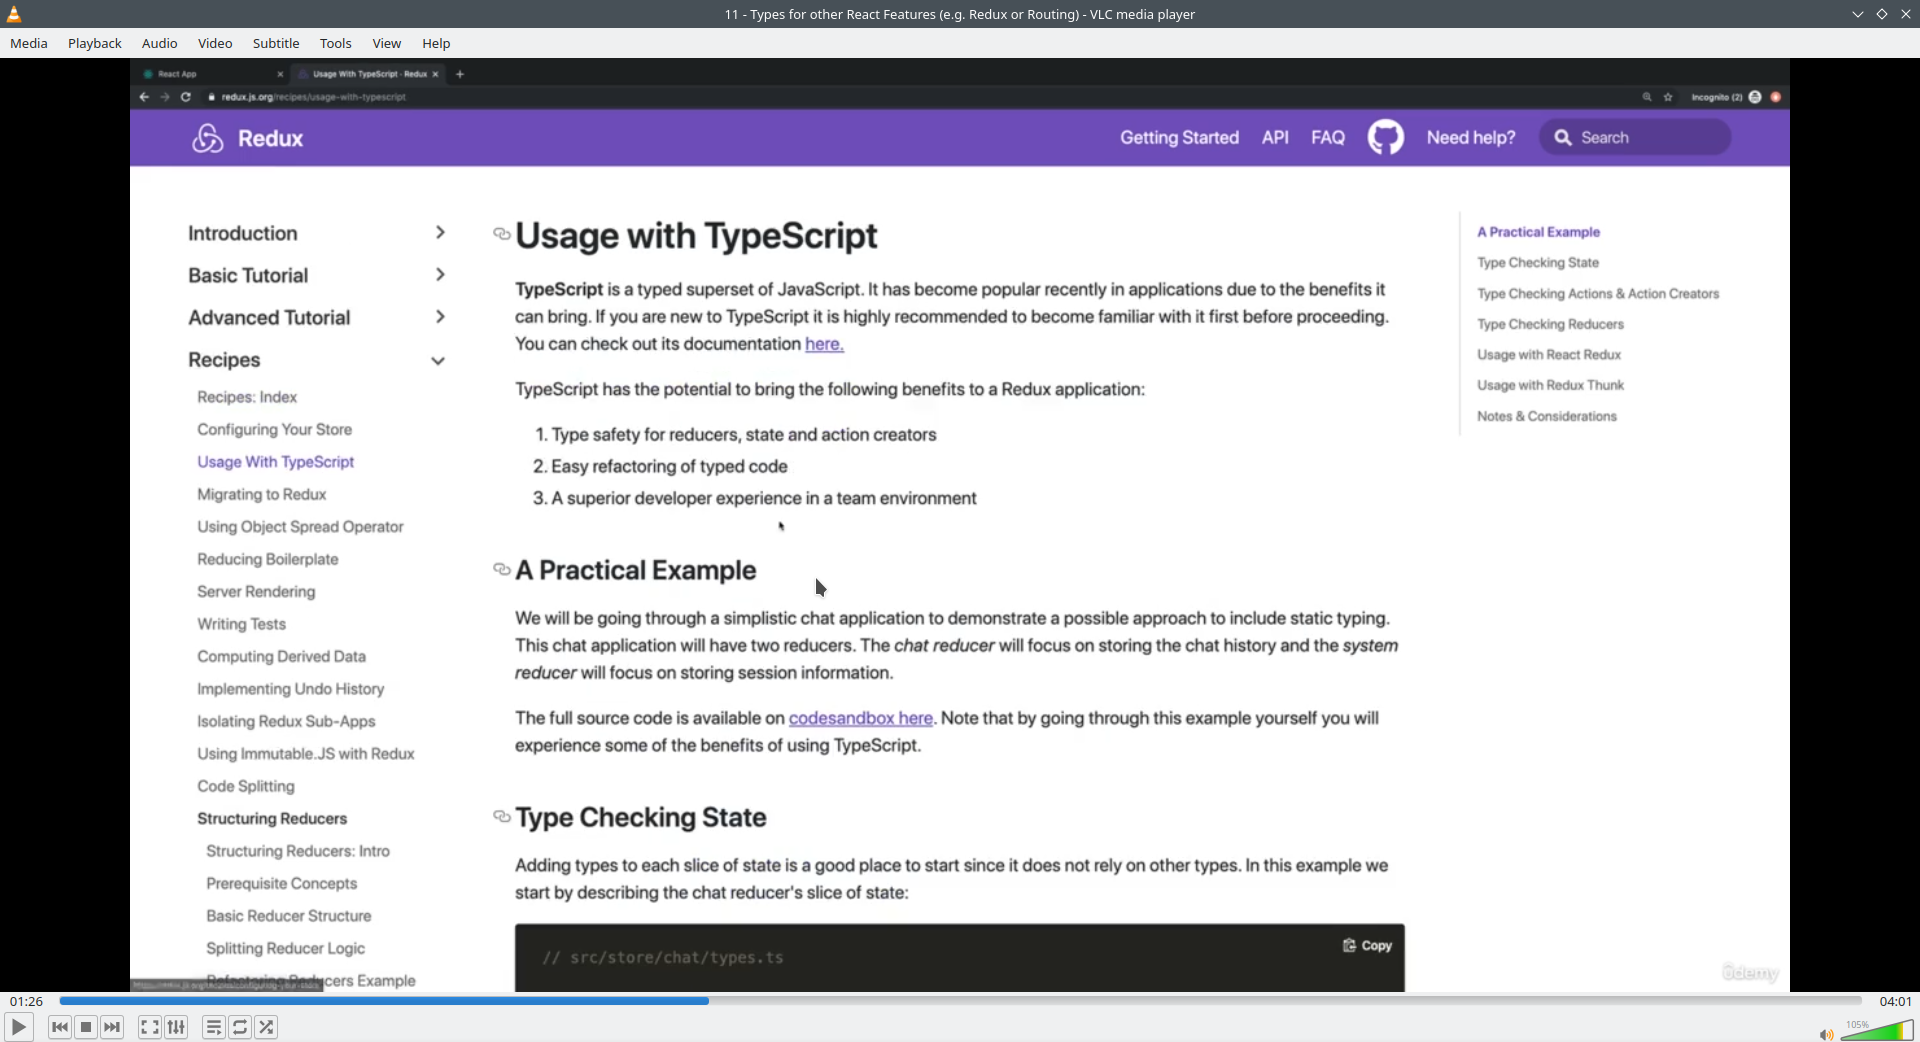Switch to the React App browser tab
The image size is (1920, 1042).
[212, 74]
